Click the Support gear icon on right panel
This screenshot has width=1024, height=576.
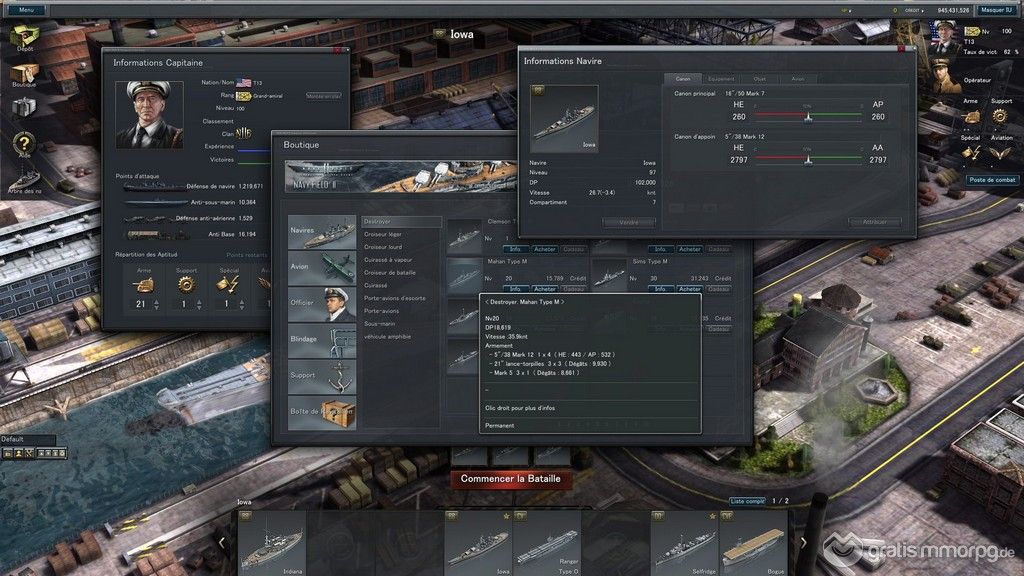coord(1000,117)
